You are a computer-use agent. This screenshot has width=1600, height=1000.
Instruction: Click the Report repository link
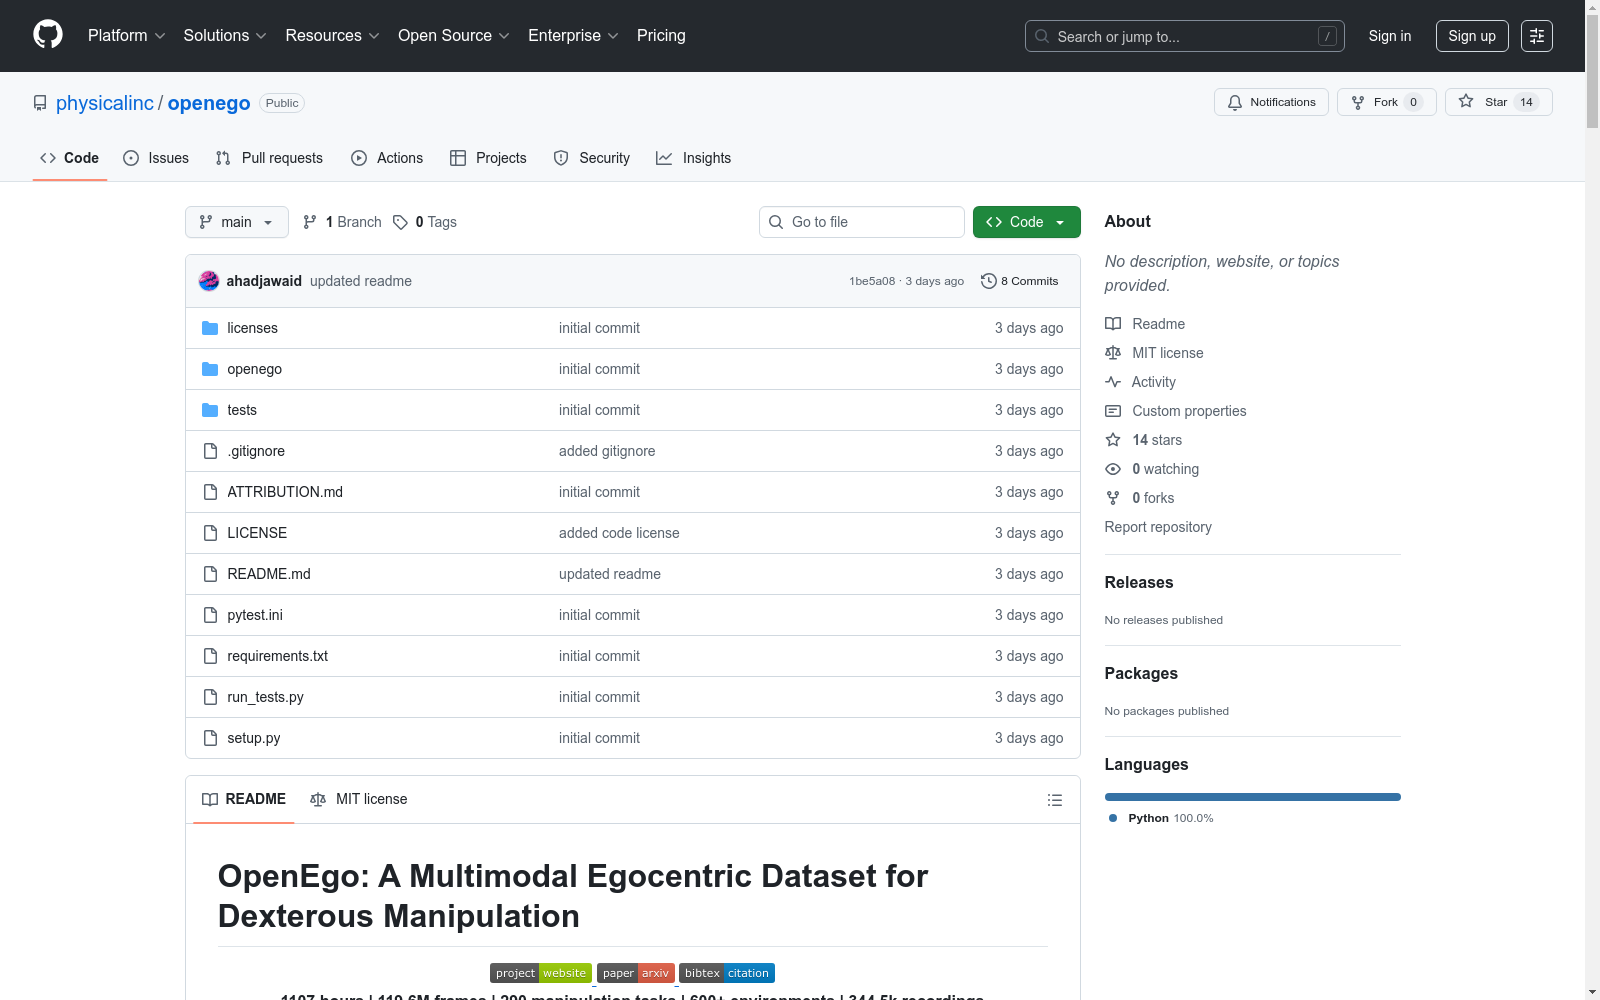[x=1158, y=527]
